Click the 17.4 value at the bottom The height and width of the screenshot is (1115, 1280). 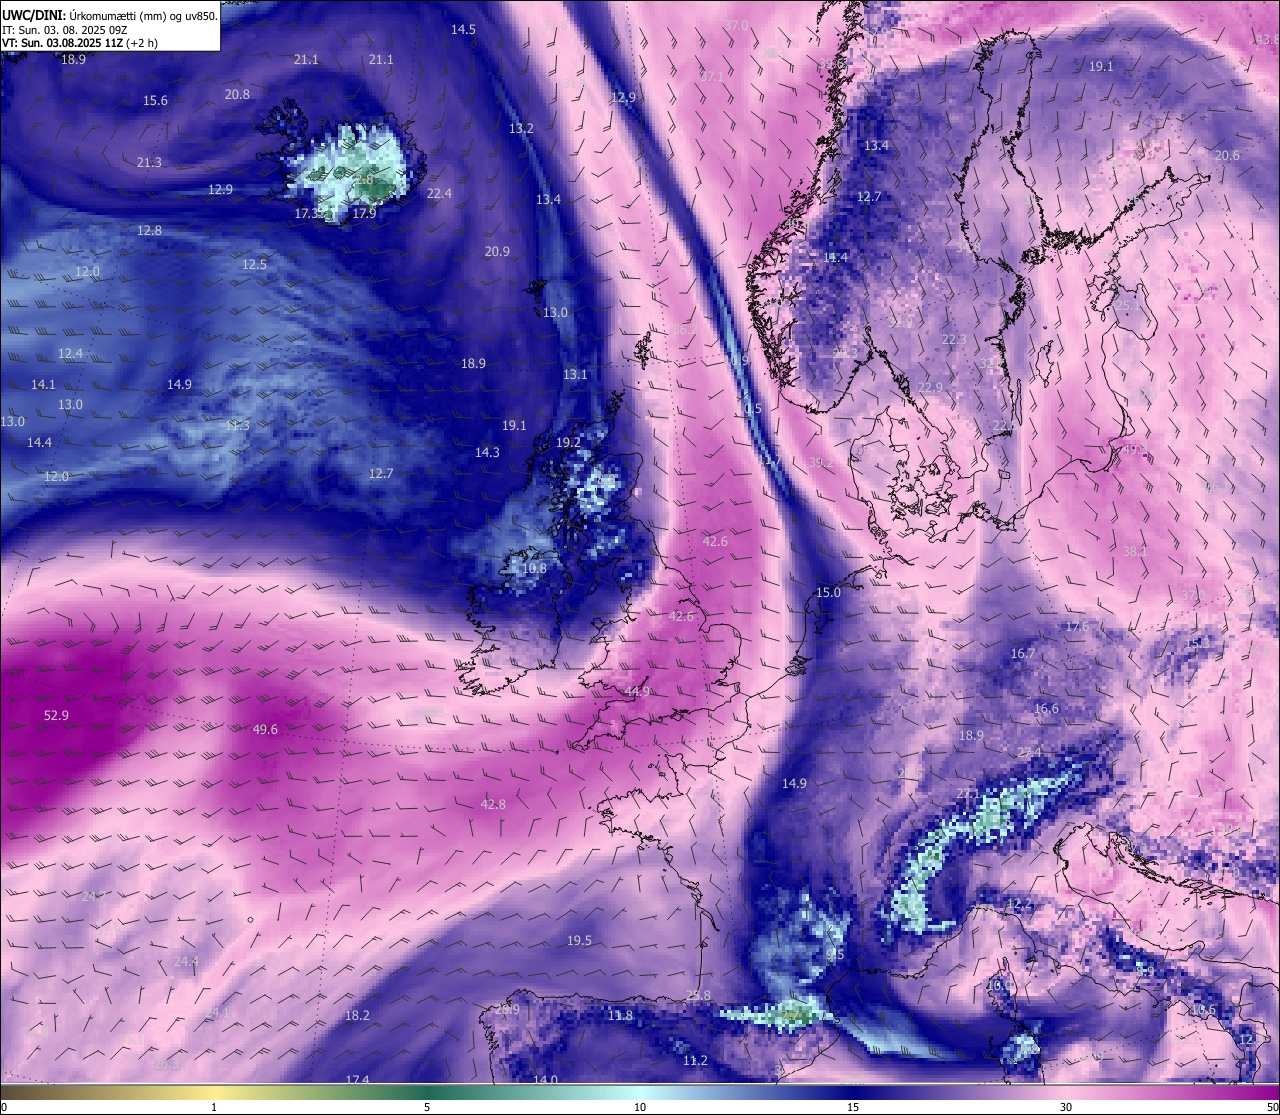(x=357, y=1080)
